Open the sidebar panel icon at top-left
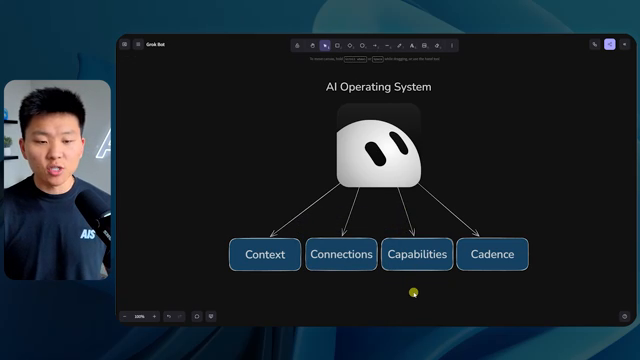 (x=125, y=44)
